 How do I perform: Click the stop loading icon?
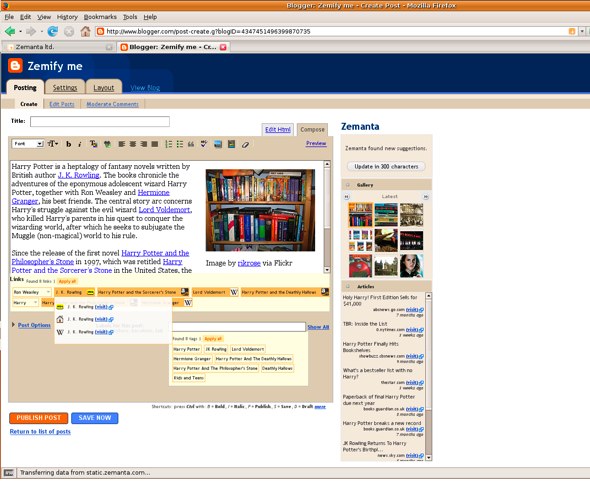click(69, 31)
